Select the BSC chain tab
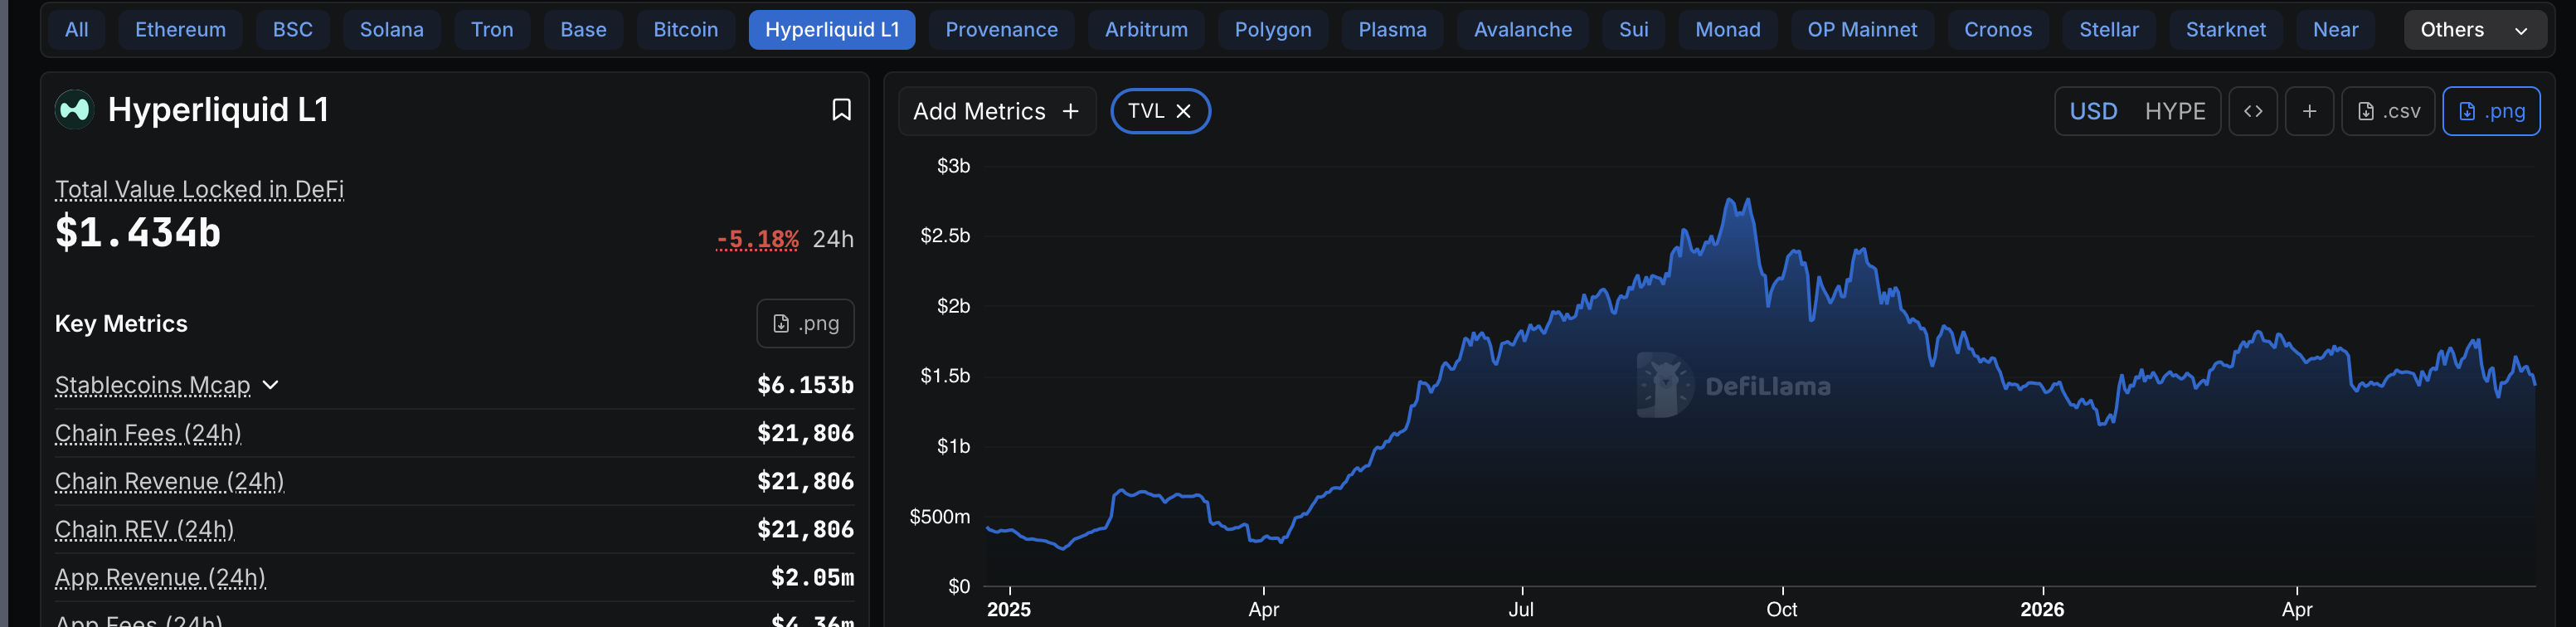Image resolution: width=2576 pixels, height=627 pixels. click(x=293, y=30)
